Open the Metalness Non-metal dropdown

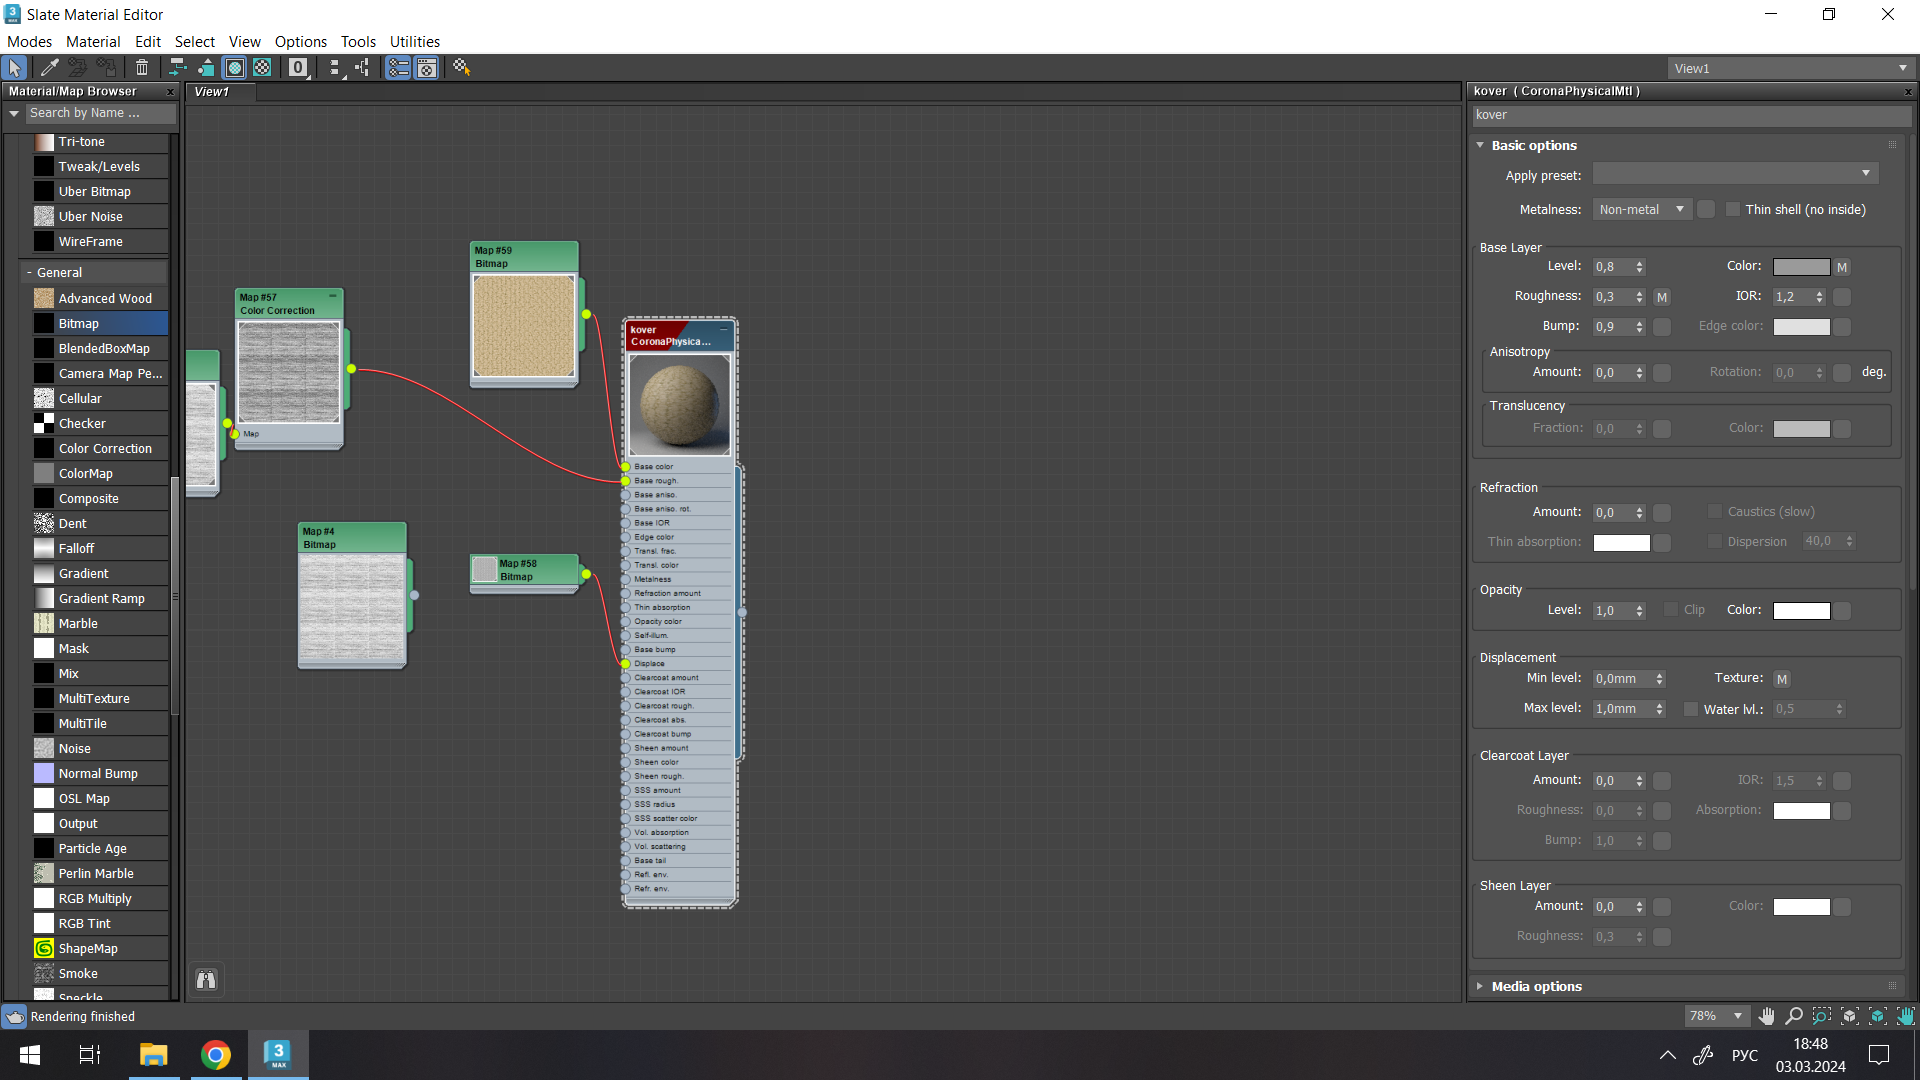(x=1641, y=210)
